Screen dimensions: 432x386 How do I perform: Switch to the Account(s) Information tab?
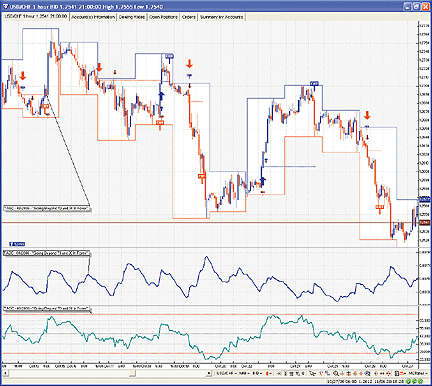coord(93,17)
